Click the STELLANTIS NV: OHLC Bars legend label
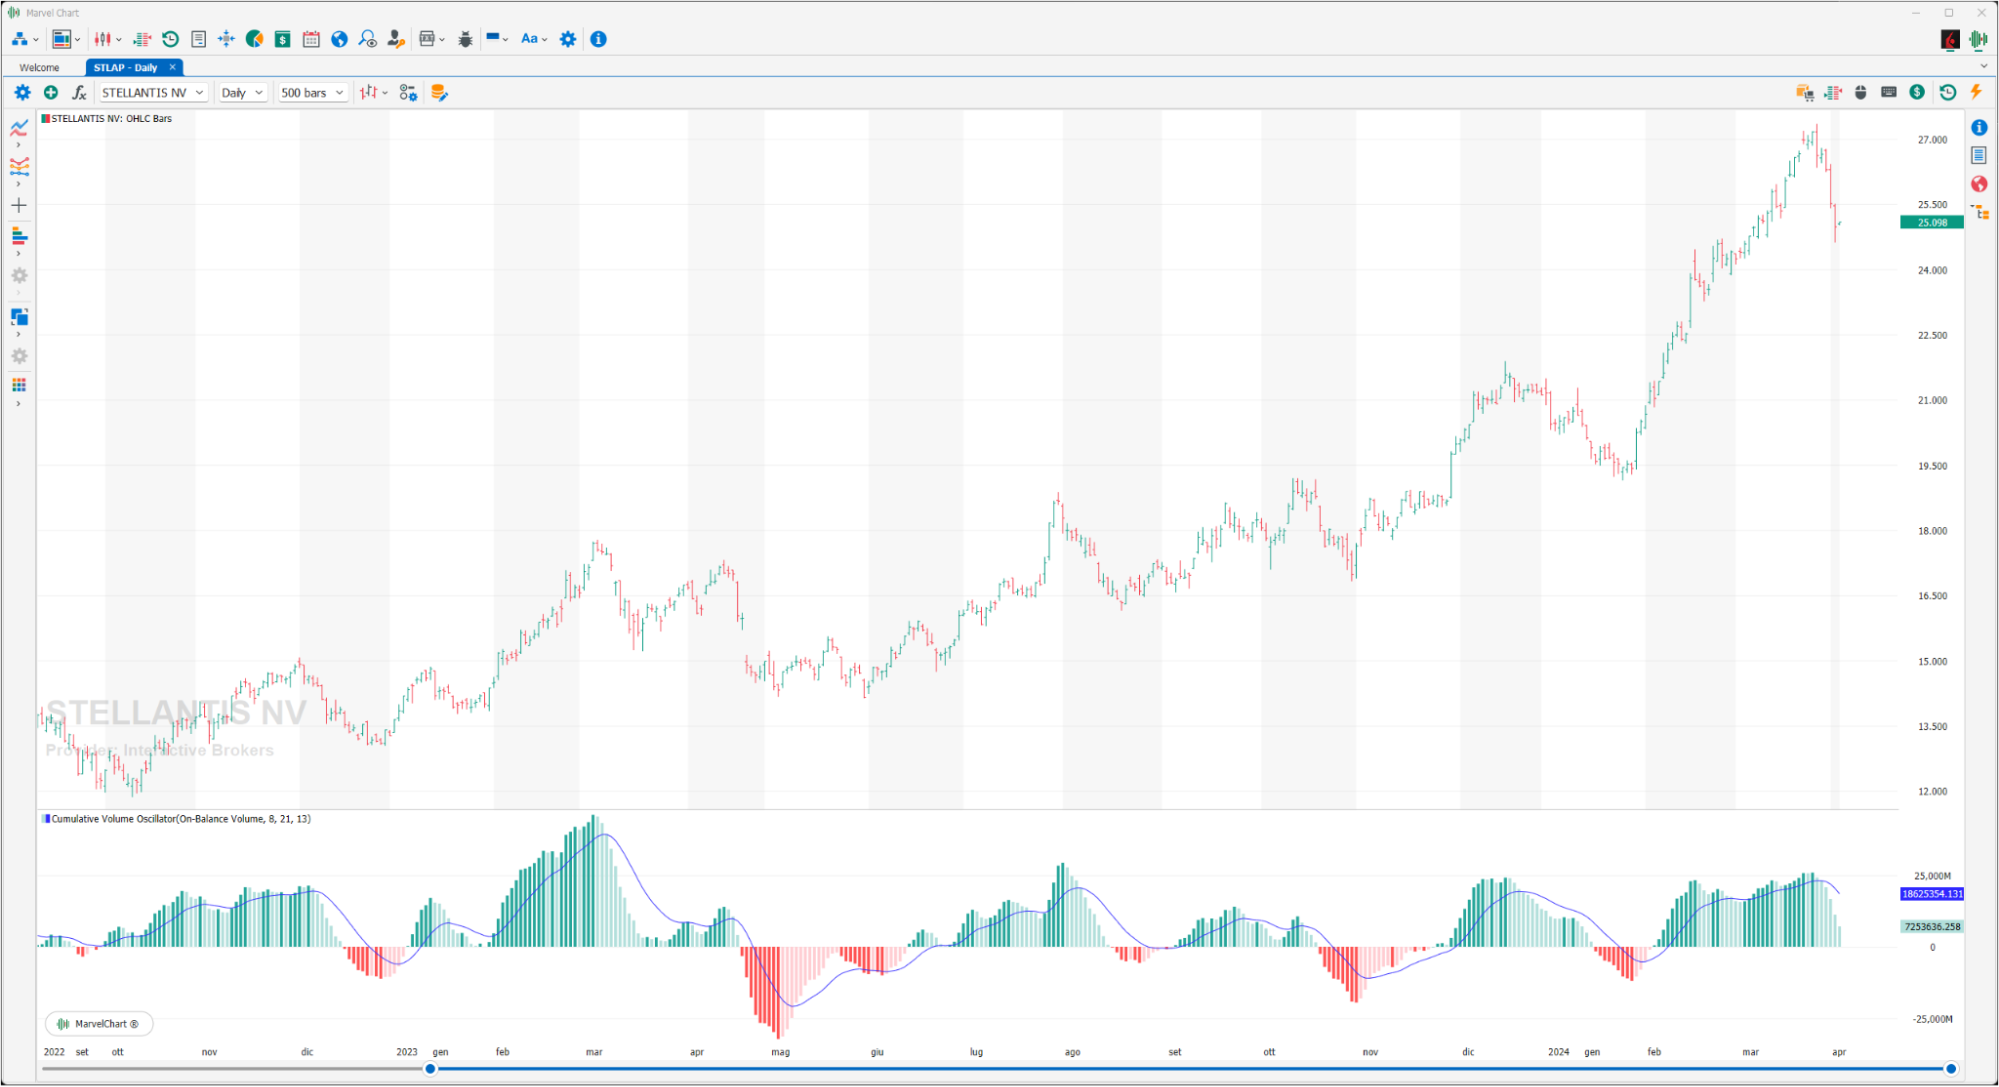The width and height of the screenshot is (1999, 1087). click(111, 118)
